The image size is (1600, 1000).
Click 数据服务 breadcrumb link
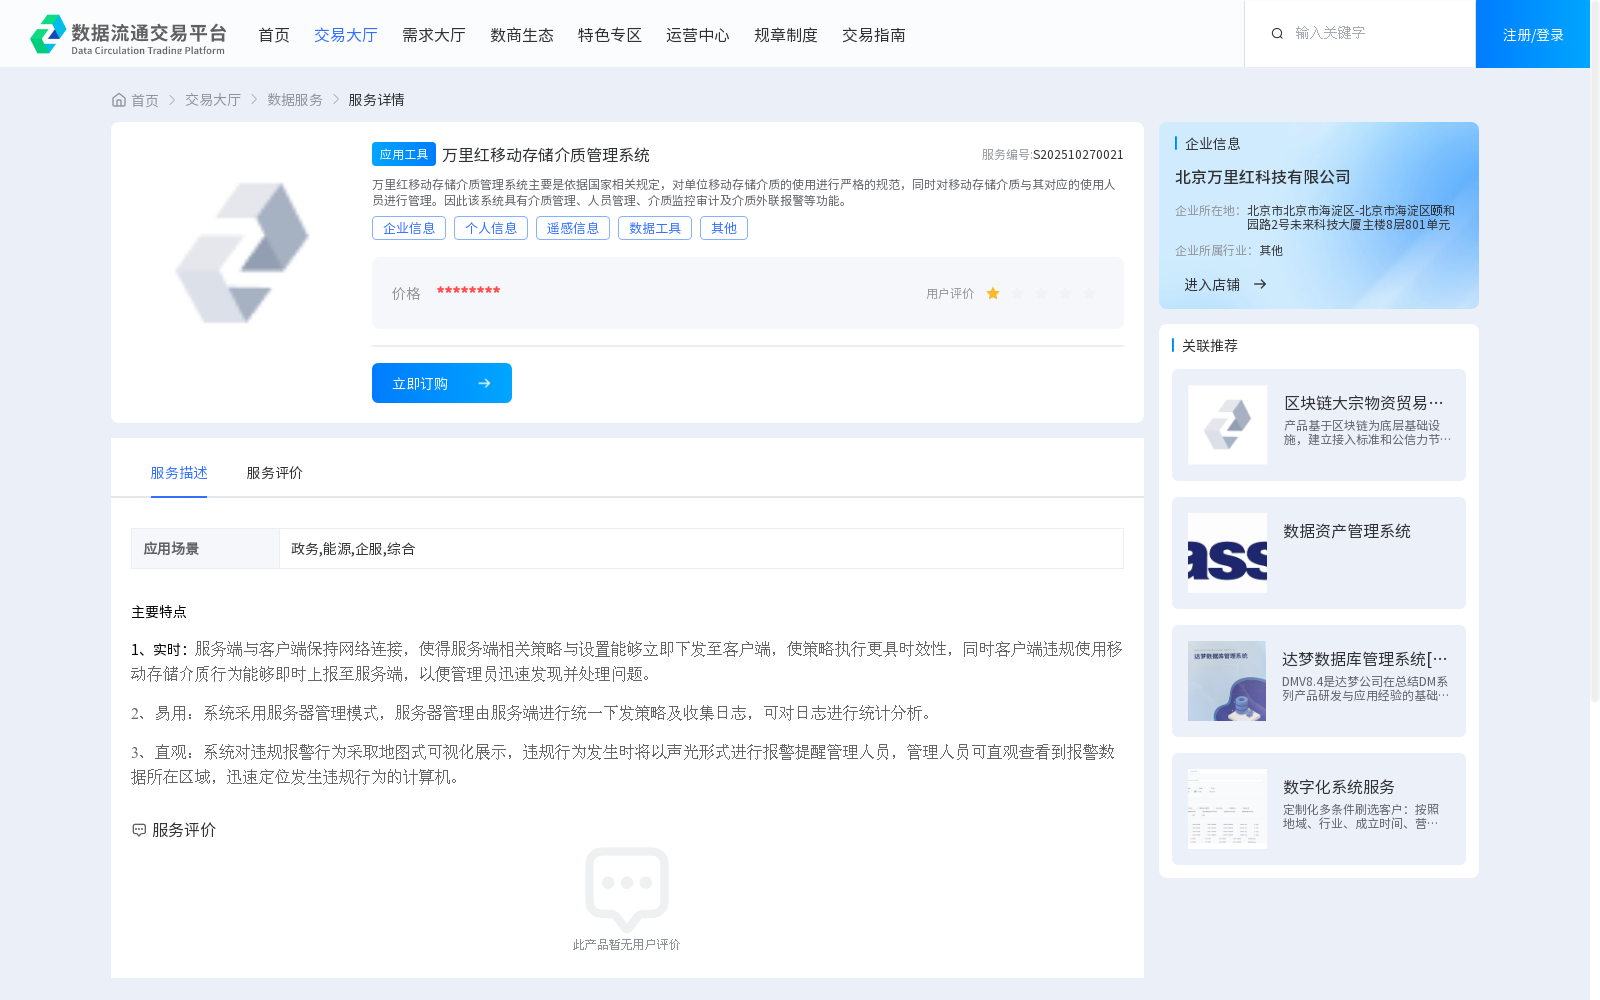295,100
